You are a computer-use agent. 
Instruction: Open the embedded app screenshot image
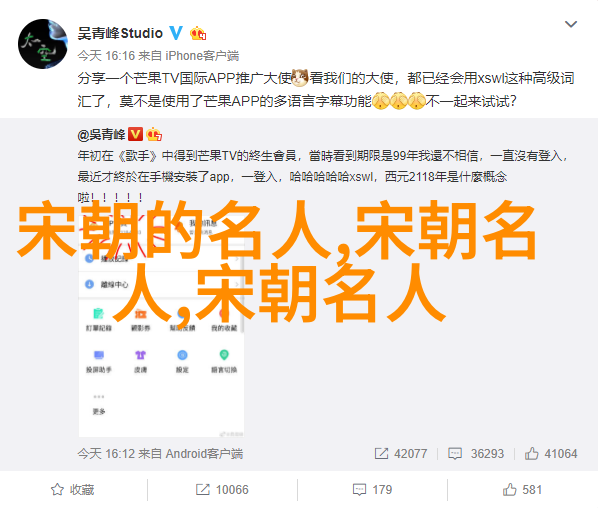tap(161, 326)
